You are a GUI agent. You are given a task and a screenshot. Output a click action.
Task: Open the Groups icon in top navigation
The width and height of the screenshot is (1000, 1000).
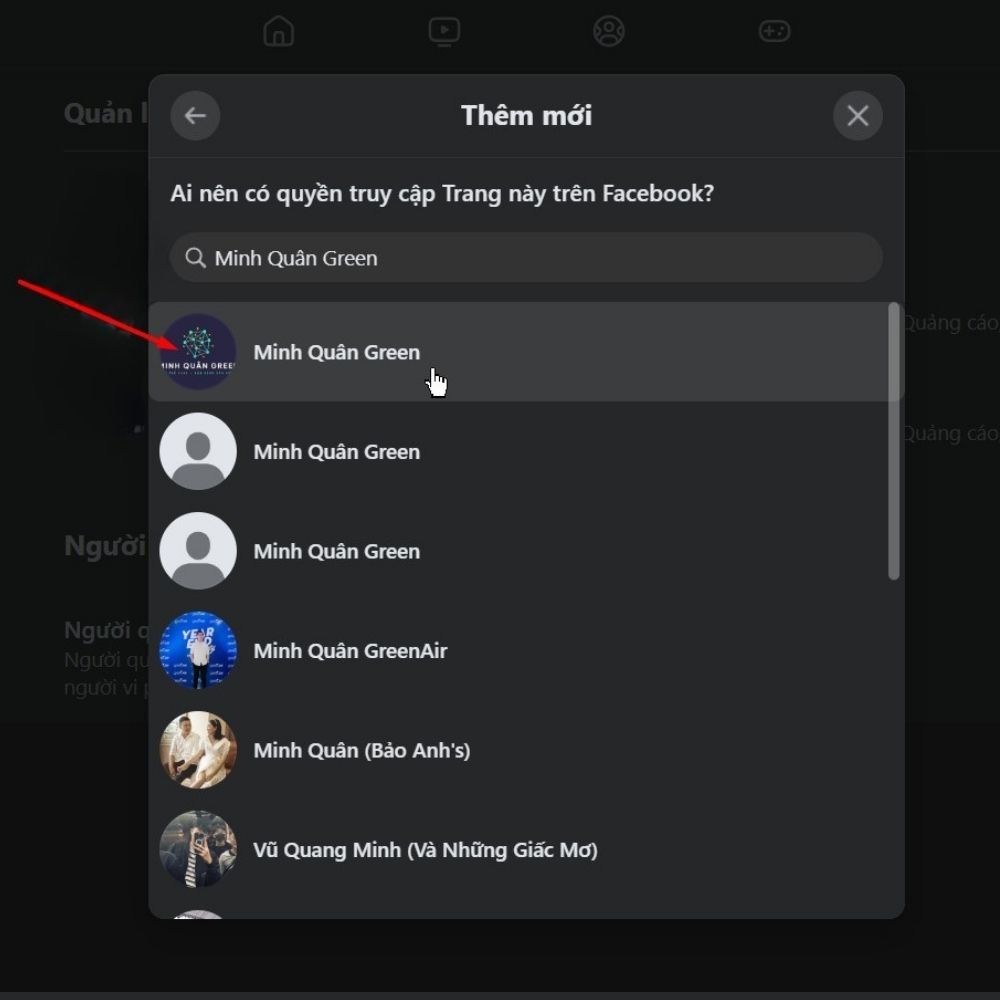608,31
